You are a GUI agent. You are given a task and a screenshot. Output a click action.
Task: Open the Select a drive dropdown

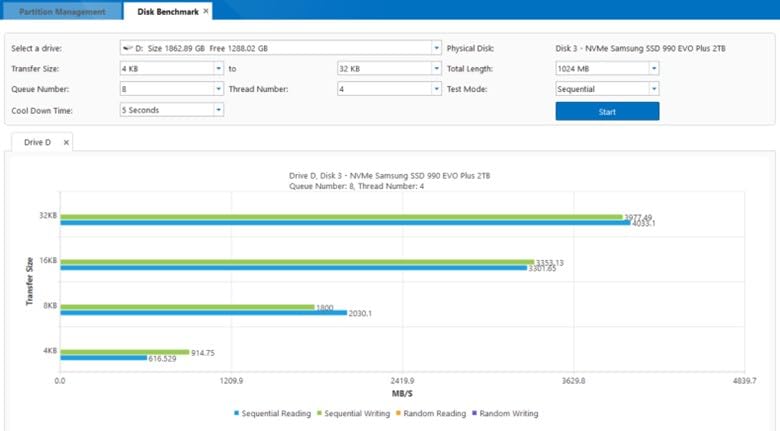pyautogui.click(x=436, y=48)
